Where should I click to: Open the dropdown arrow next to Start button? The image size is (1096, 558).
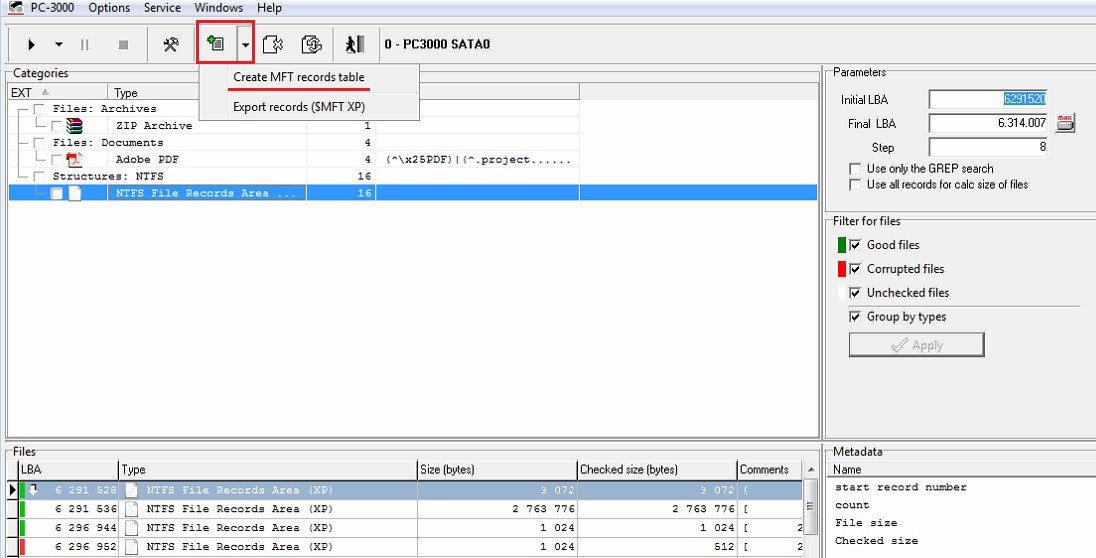[x=58, y=44]
